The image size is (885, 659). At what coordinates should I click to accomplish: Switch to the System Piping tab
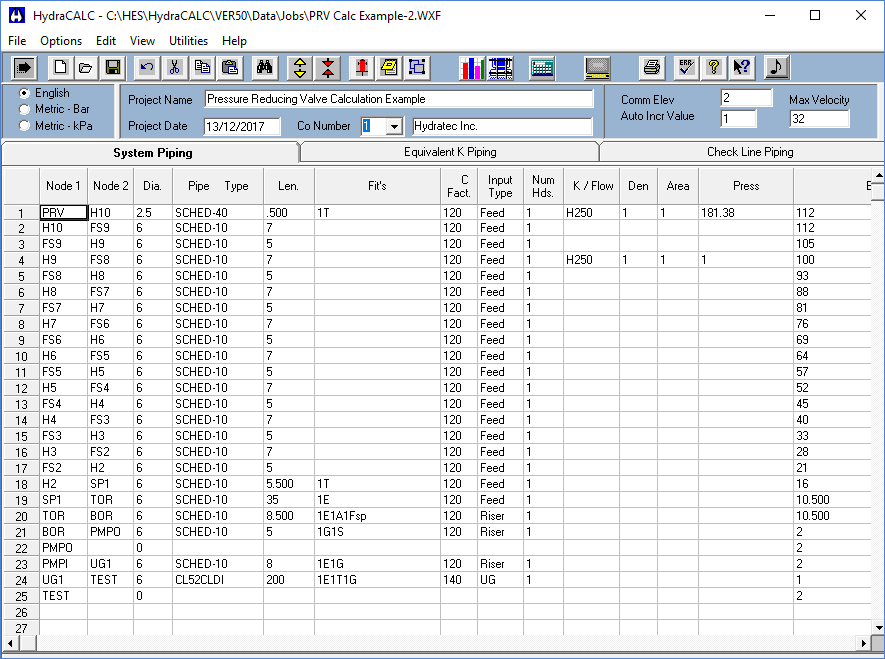coord(152,153)
